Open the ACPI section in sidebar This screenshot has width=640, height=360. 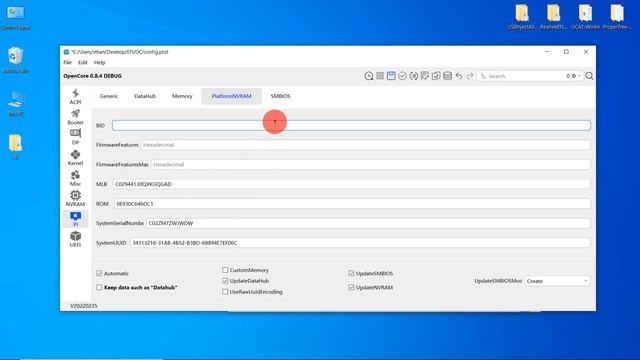pyautogui.click(x=75, y=97)
